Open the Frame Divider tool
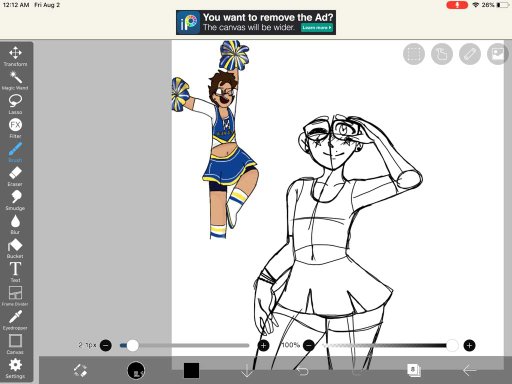This screenshot has height=384, width=512. pos(15,296)
